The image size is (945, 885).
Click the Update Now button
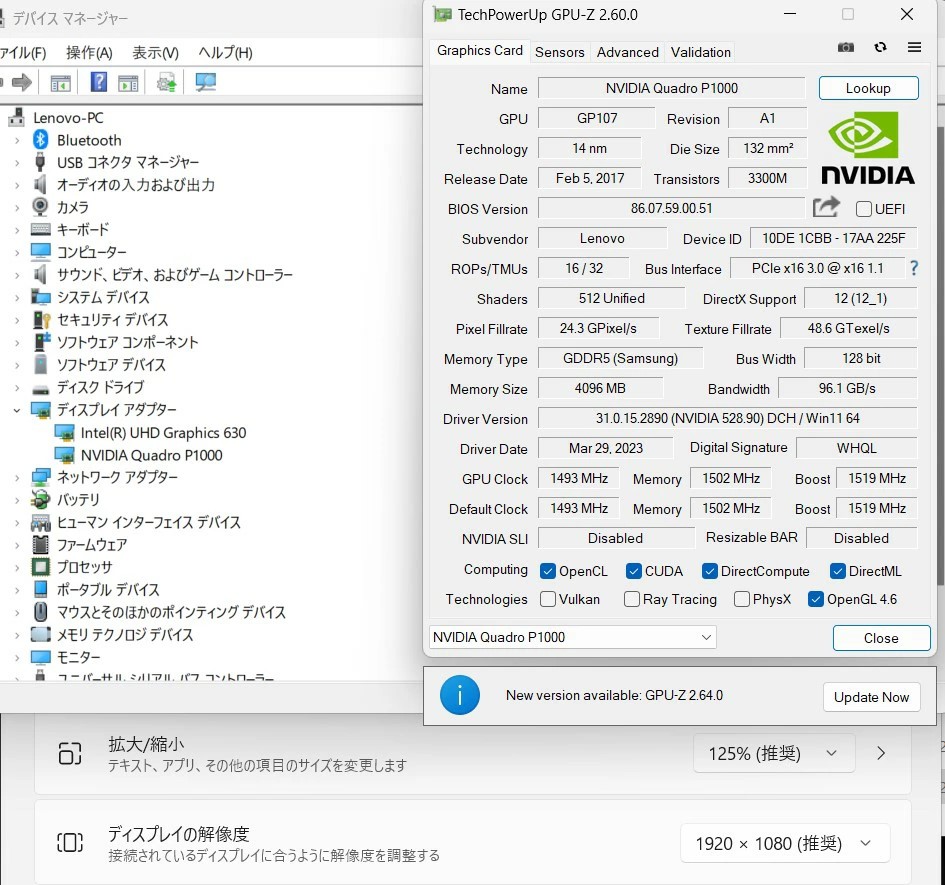pos(871,697)
